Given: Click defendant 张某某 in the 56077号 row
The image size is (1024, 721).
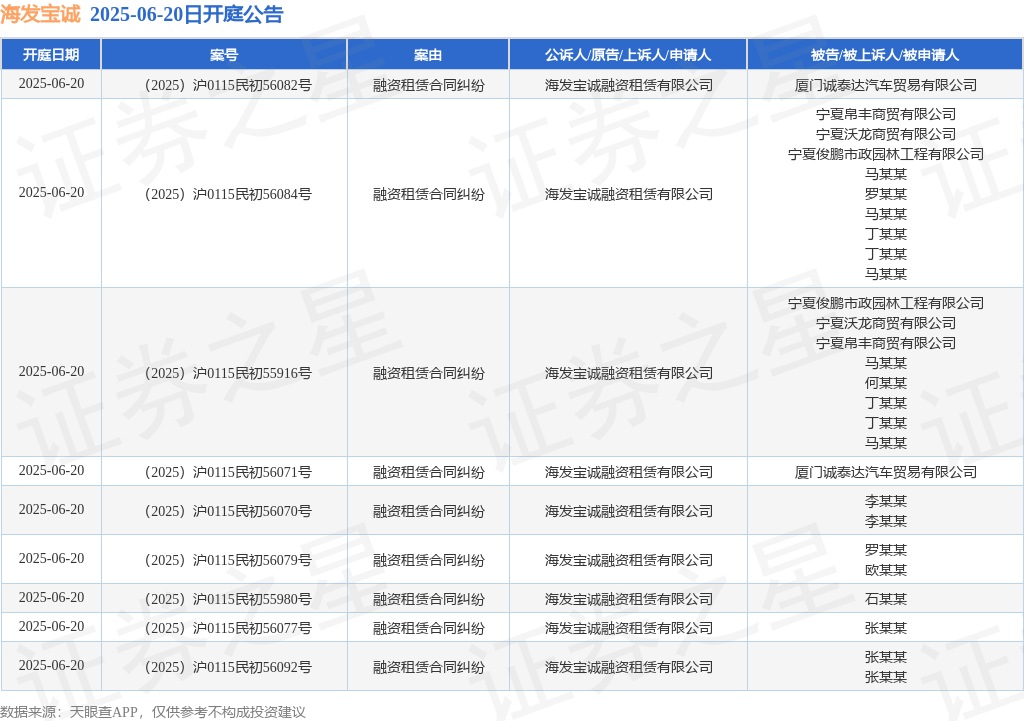Looking at the screenshot, I should click(x=886, y=628).
